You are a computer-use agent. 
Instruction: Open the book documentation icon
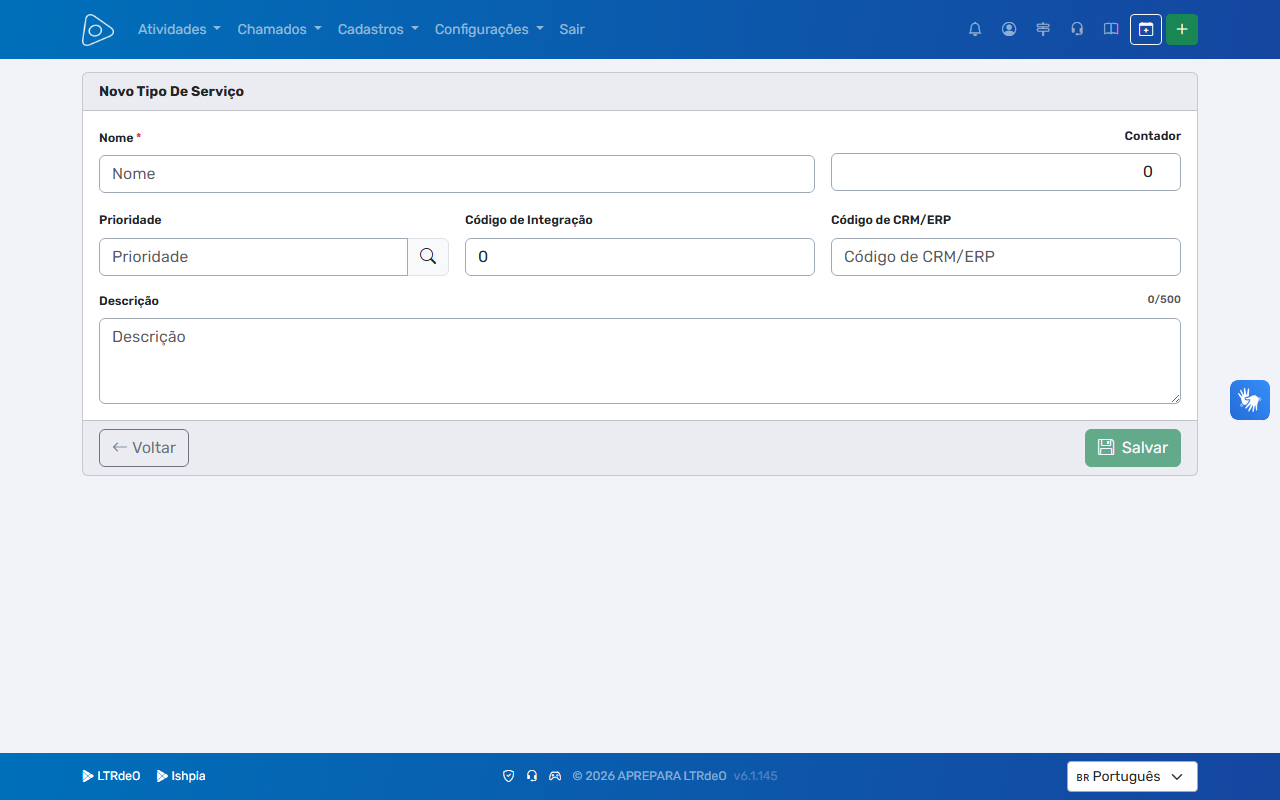point(1111,29)
